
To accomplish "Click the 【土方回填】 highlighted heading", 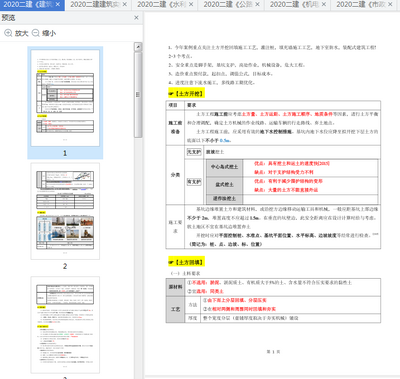I will coord(186,262).
